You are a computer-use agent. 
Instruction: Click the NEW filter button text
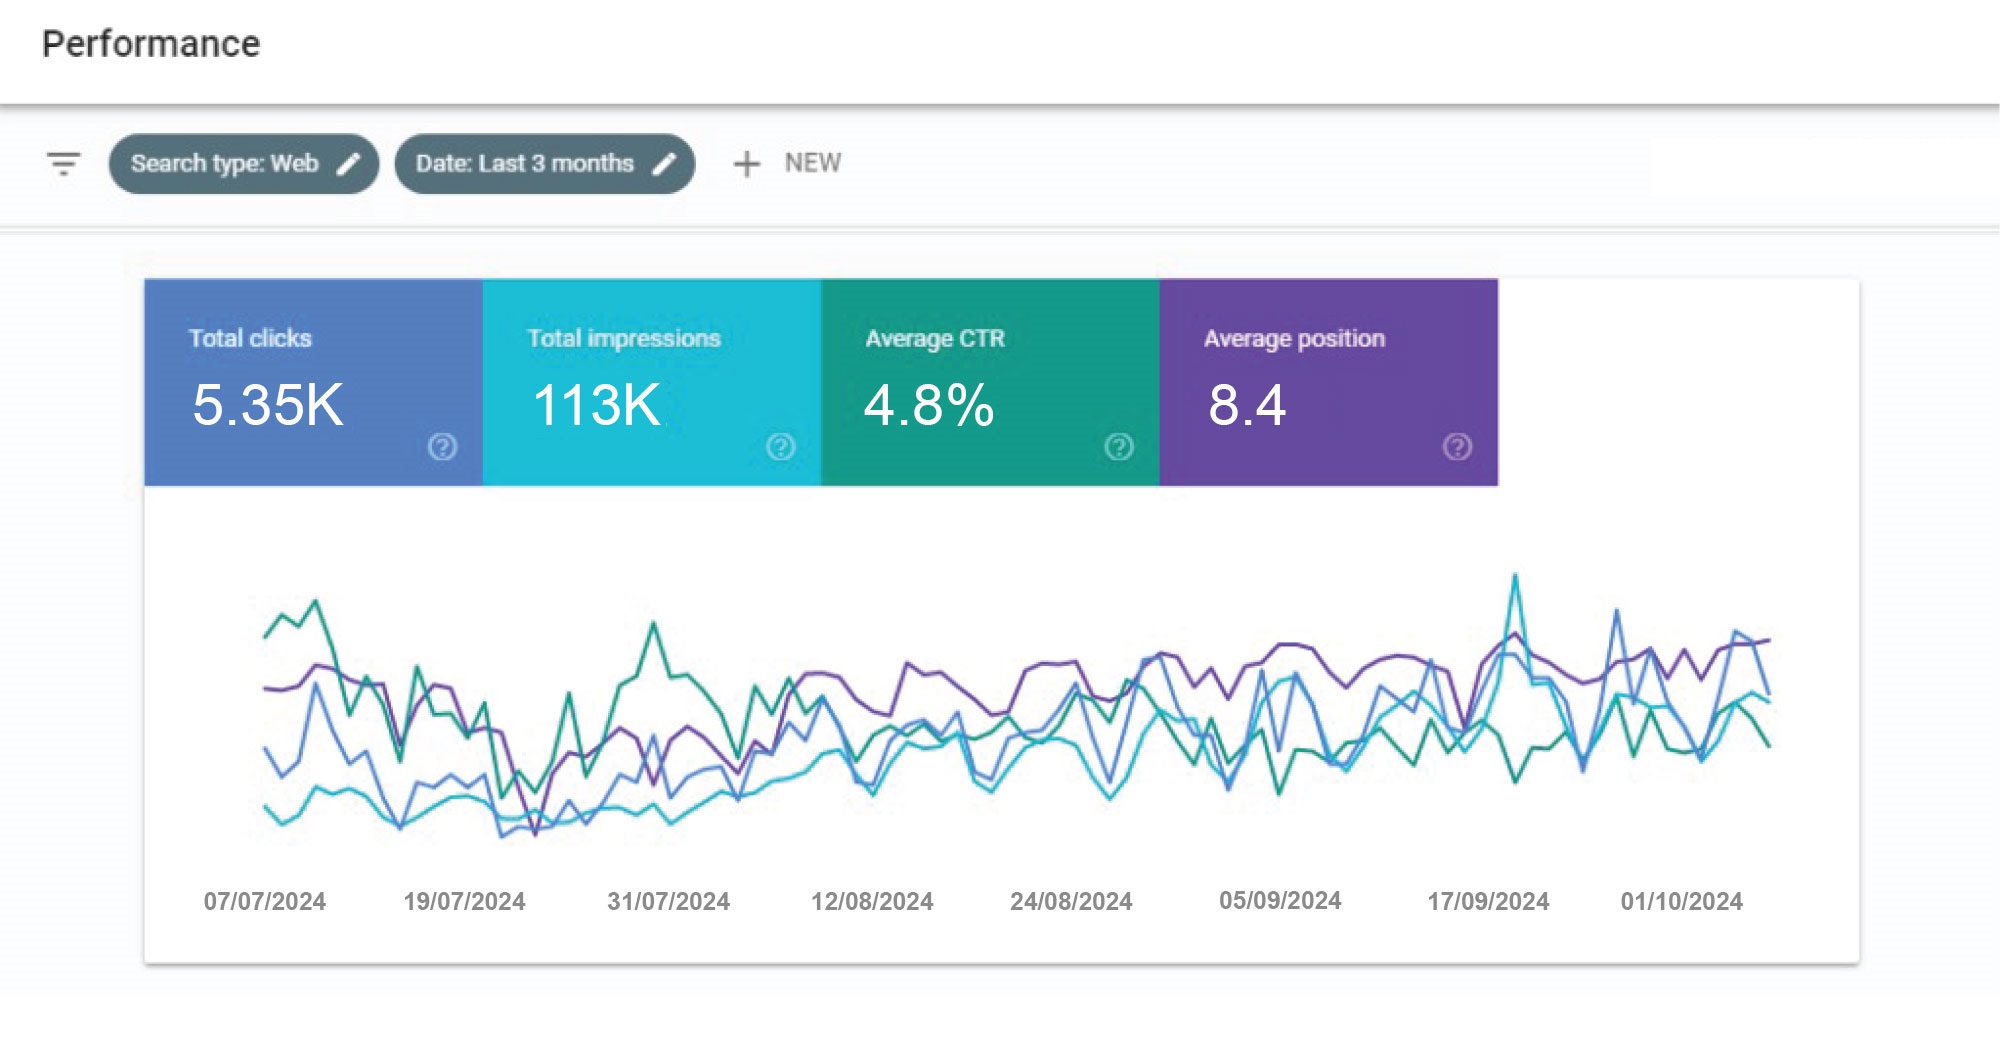tap(812, 163)
